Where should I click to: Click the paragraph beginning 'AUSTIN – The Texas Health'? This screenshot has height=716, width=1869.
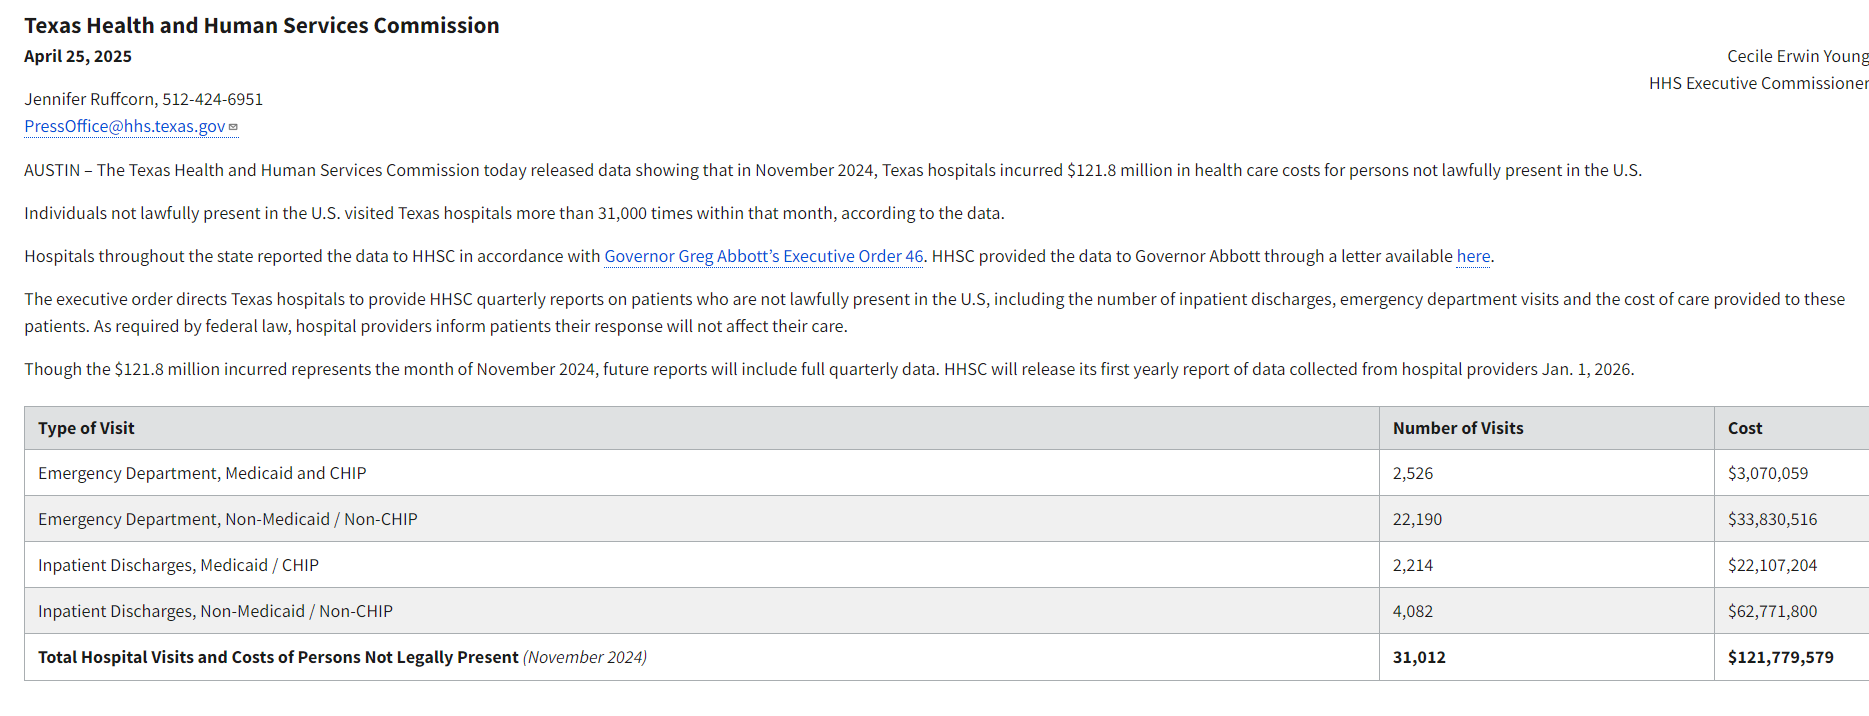coord(833,170)
